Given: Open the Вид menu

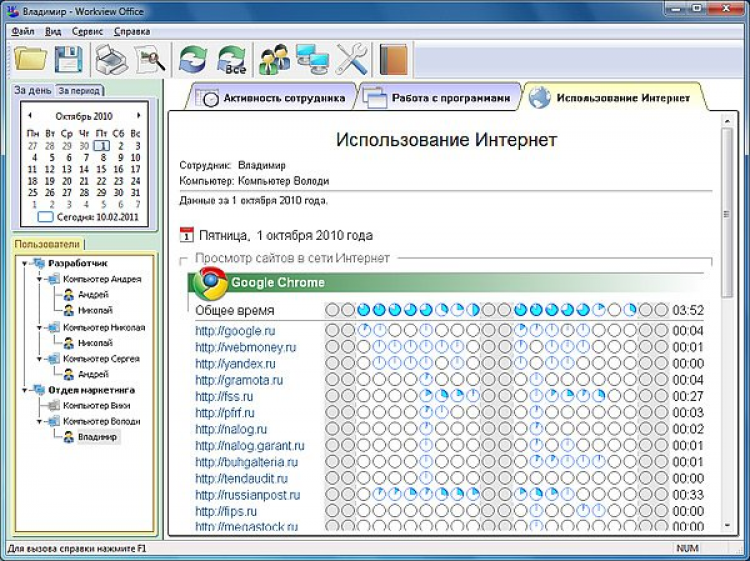Looking at the screenshot, I should tap(53, 32).
